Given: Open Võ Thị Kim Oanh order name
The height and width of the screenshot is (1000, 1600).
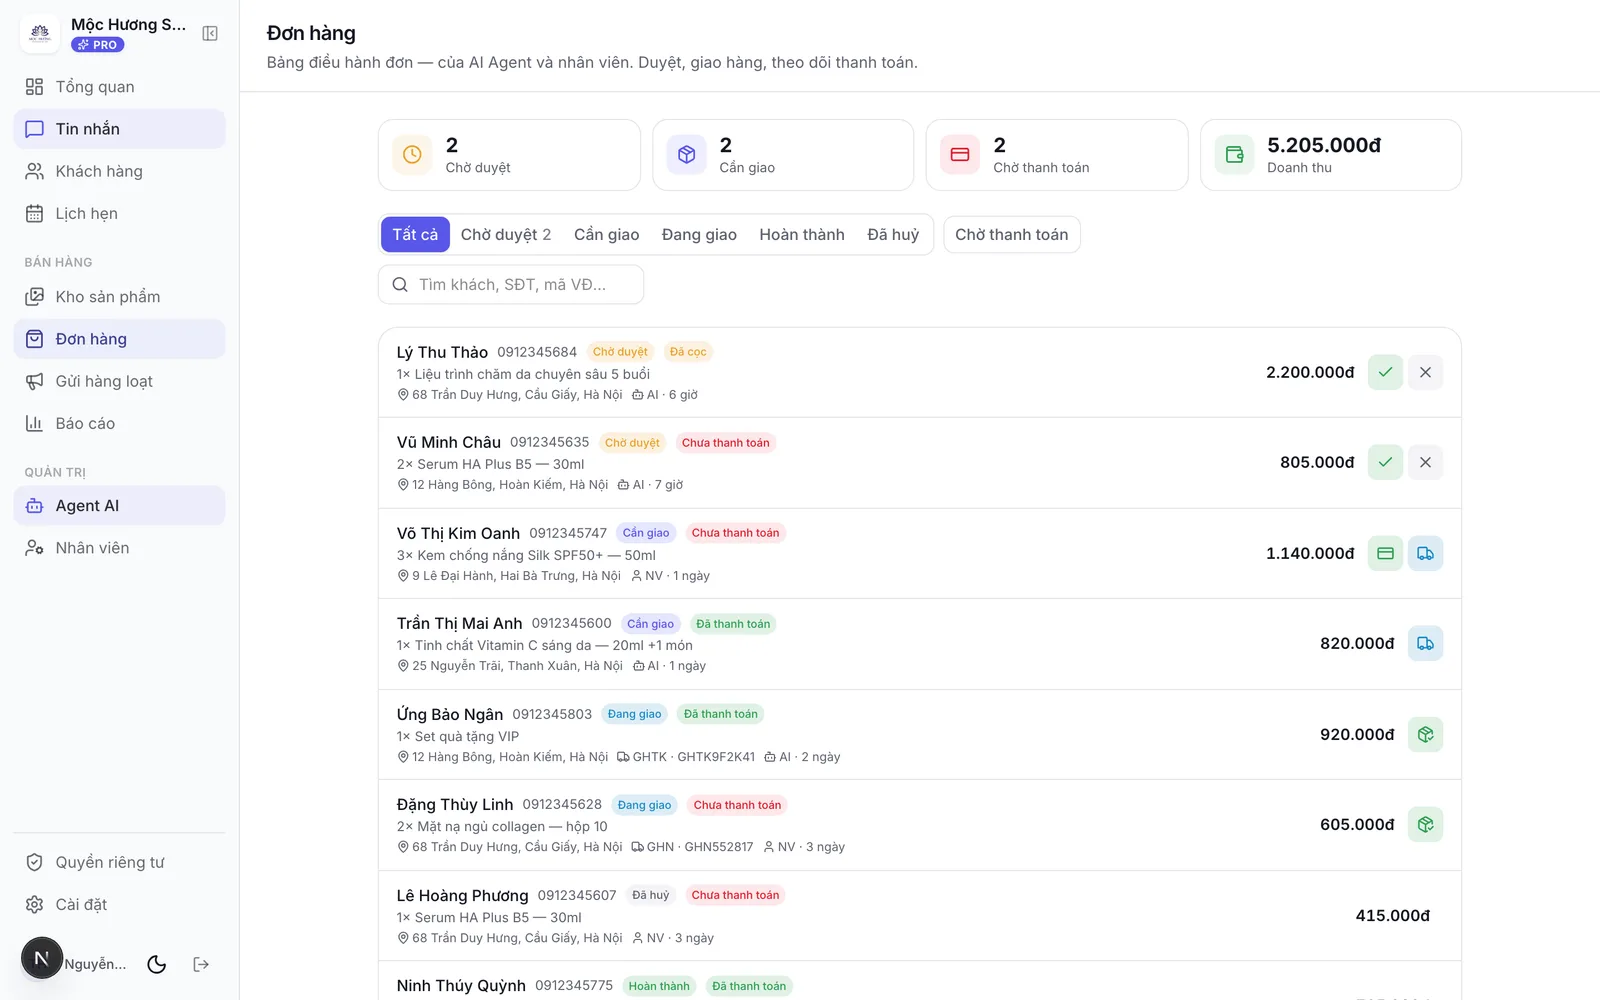Looking at the screenshot, I should [458, 533].
